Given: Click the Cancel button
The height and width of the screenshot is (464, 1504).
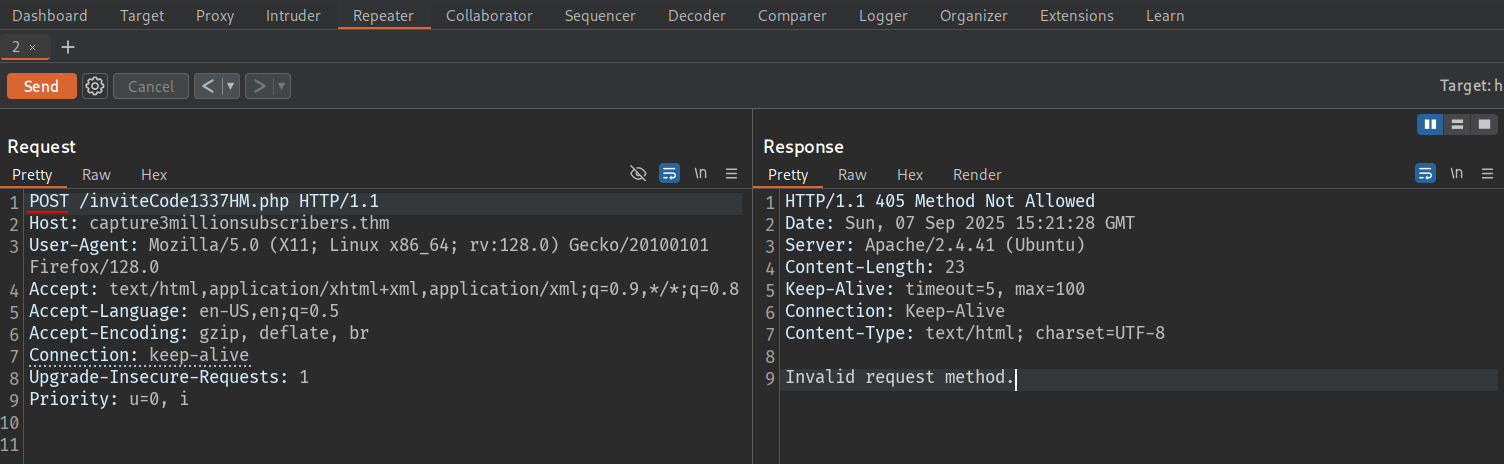Looking at the screenshot, I should pos(151,87).
